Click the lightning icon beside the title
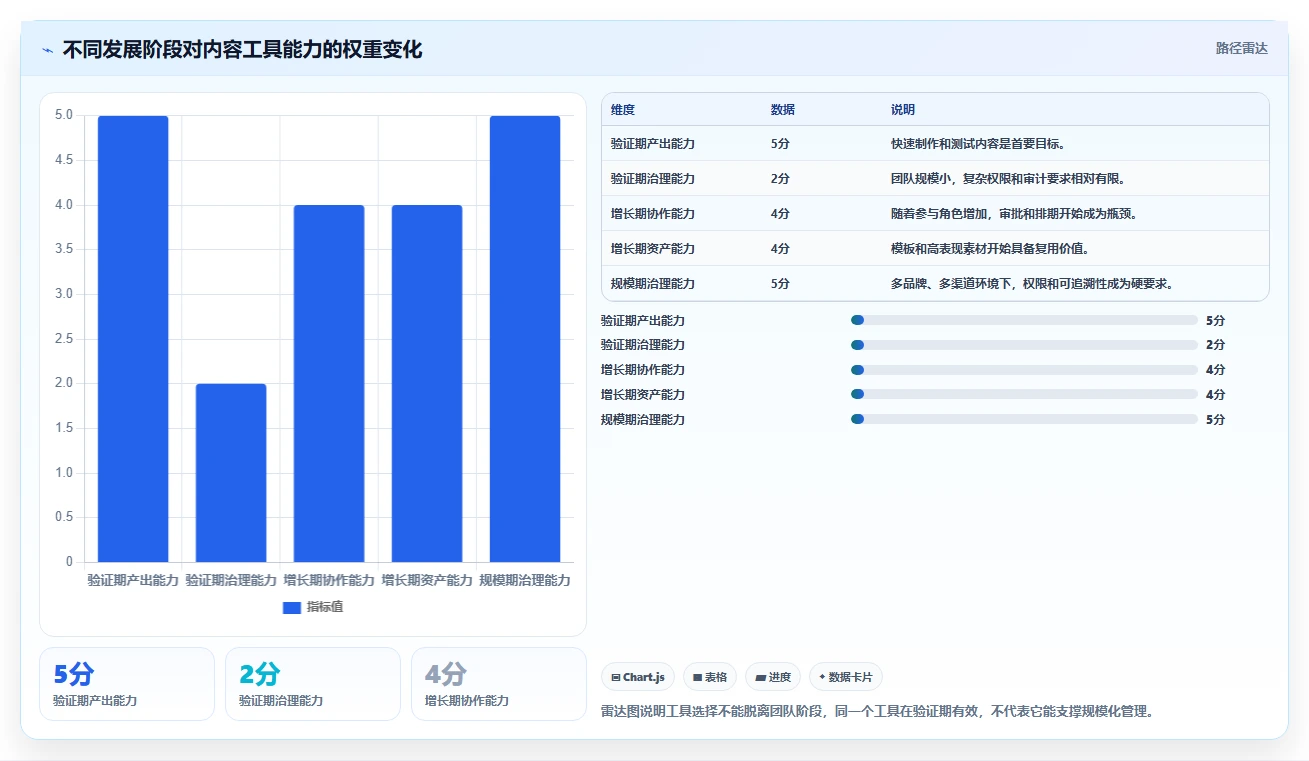The height and width of the screenshot is (761, 1309). (x=47, y=49)
